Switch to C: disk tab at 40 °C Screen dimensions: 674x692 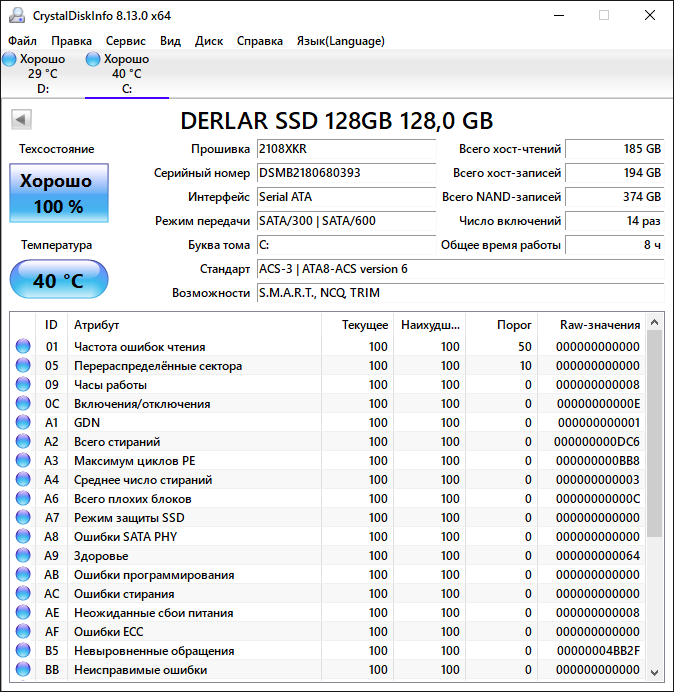click(x=127, y=74)
